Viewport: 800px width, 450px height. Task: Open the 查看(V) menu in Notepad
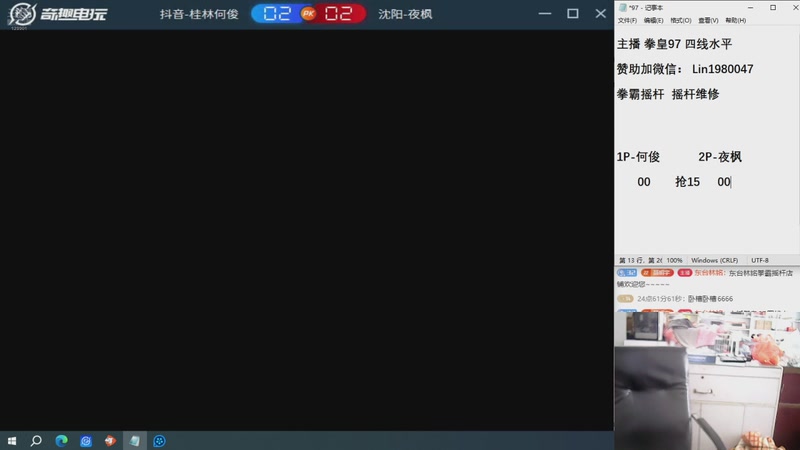coord(707,20)
